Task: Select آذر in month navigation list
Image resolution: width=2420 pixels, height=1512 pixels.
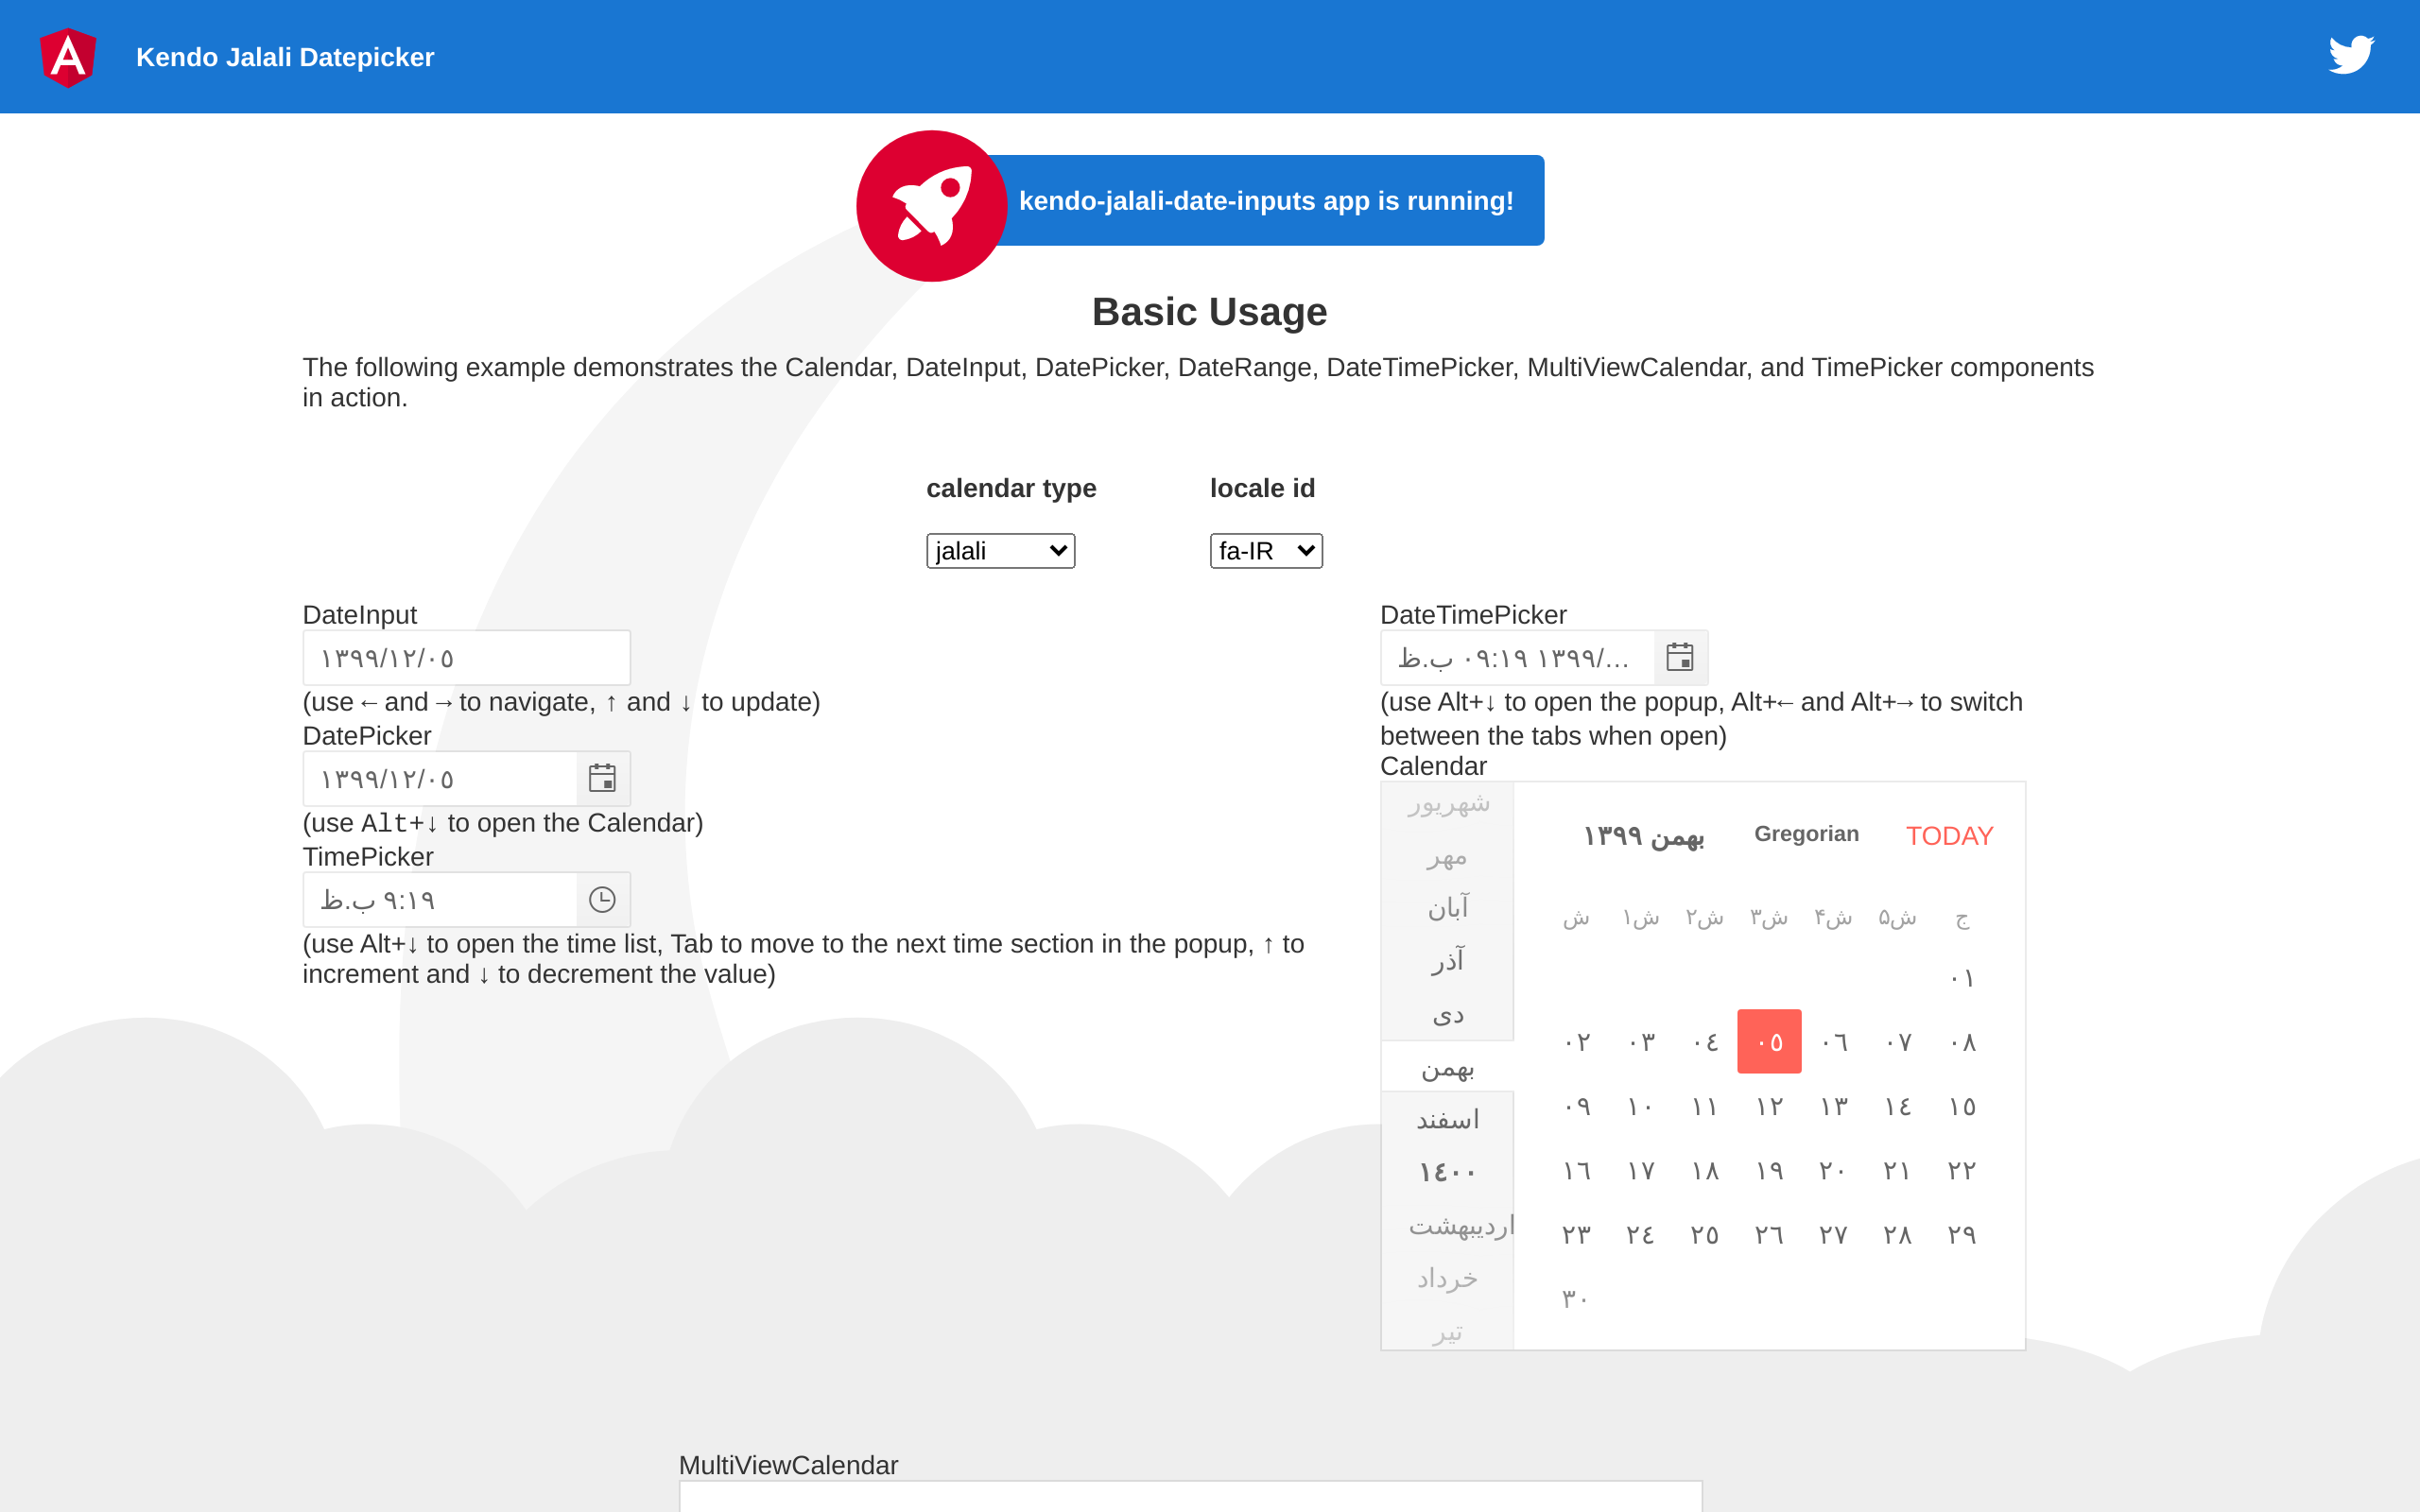Action: pyautogui.click(x=1448, y=961)
